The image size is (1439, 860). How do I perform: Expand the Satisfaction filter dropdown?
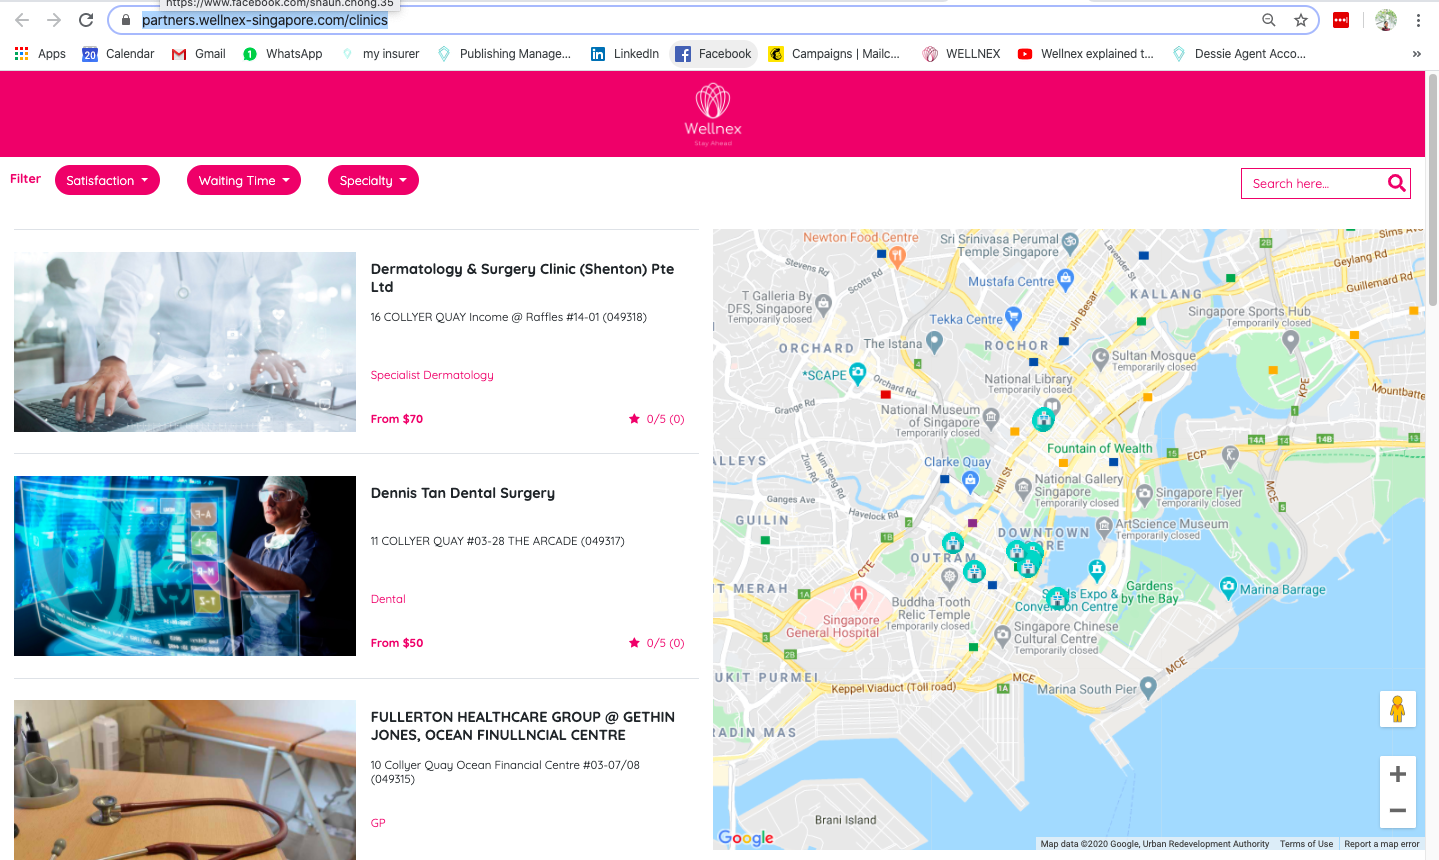click(107, 180)
